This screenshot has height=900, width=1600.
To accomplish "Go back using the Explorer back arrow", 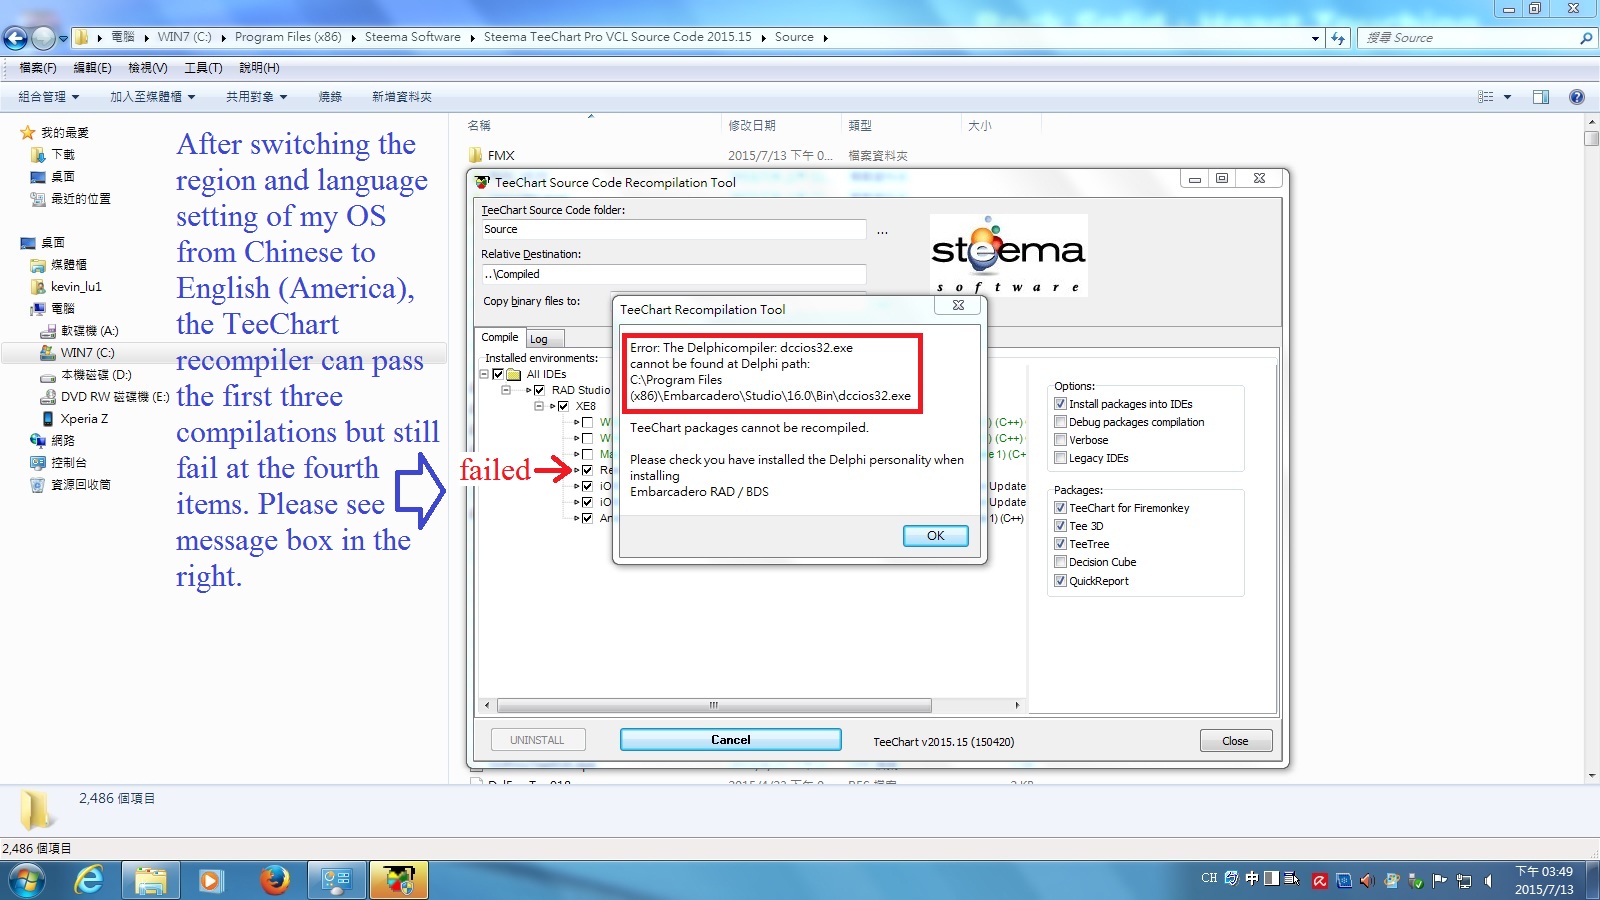I will [15, 38].
